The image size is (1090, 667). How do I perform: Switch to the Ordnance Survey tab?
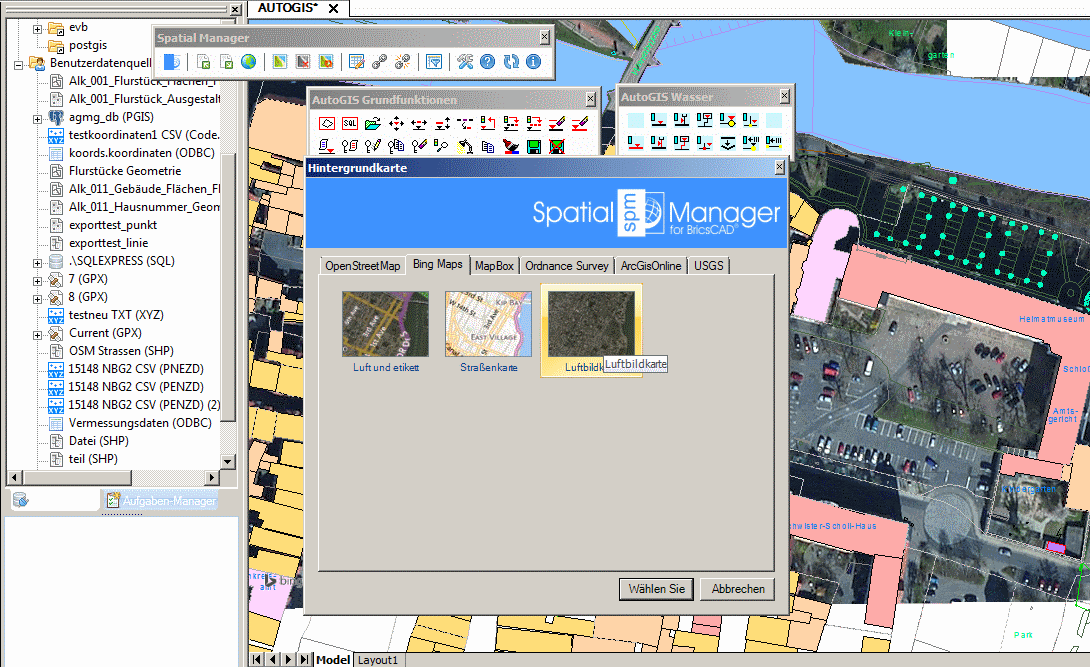(x=567, y=266)
